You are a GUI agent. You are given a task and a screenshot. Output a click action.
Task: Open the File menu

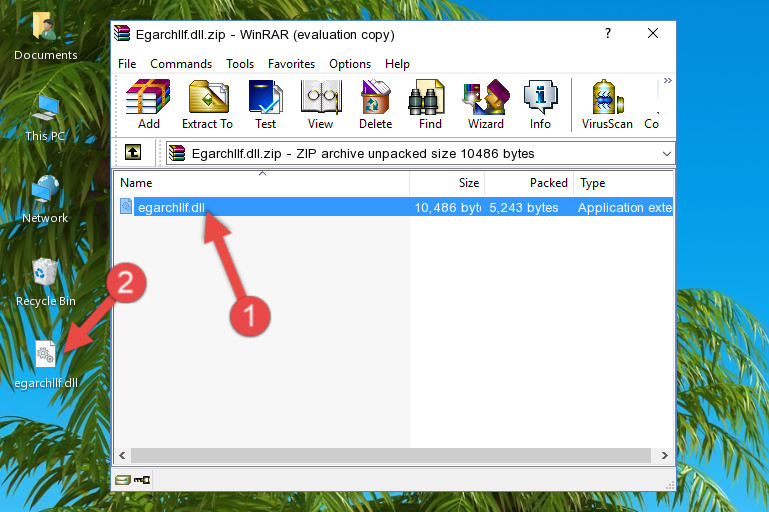[127, 64]
